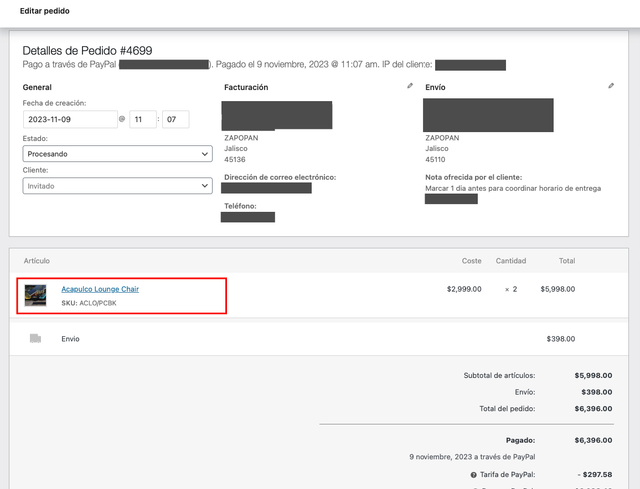This screenshot has width=640, height=489.
Task: Click the Detalles de Pedido #4699 heading
Action: pos(87,51)
